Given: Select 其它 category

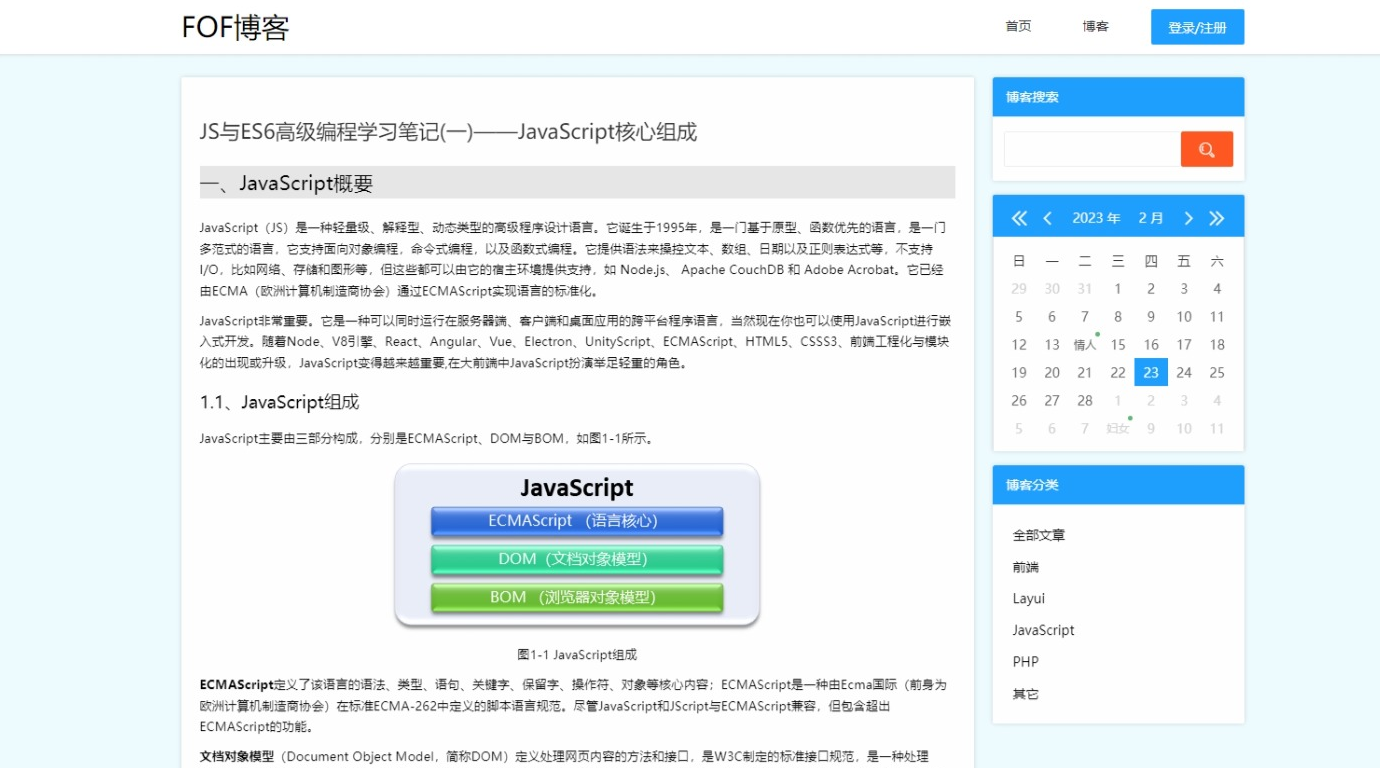Looking at the screenshot, I should point(1025,694).
